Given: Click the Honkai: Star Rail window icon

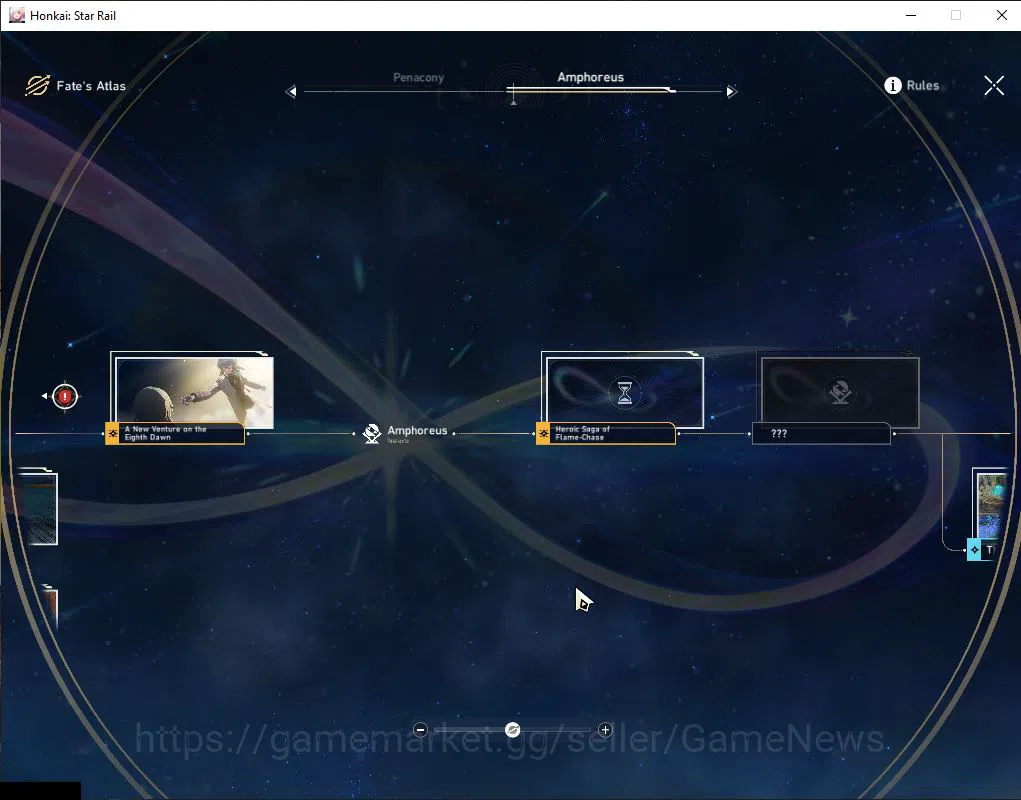Looking at the screenshot, I should coord(17,15).
